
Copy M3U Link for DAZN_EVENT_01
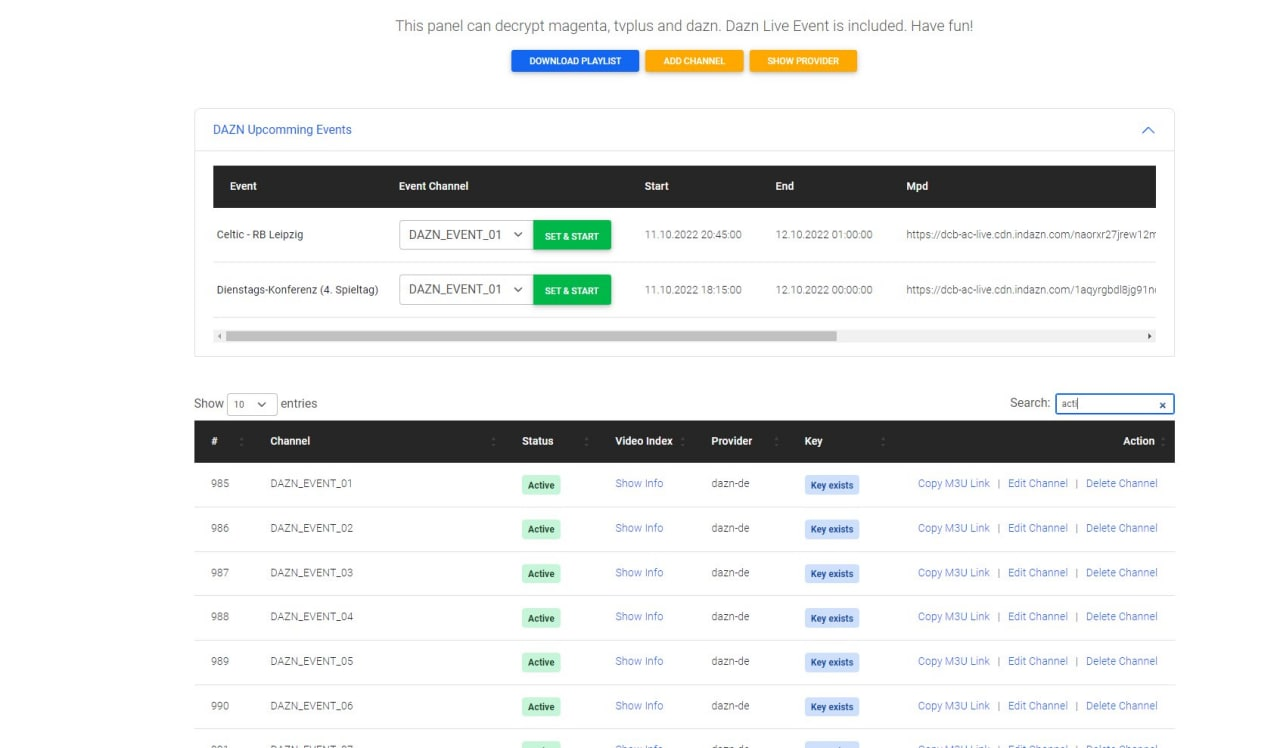coord(954,483)
